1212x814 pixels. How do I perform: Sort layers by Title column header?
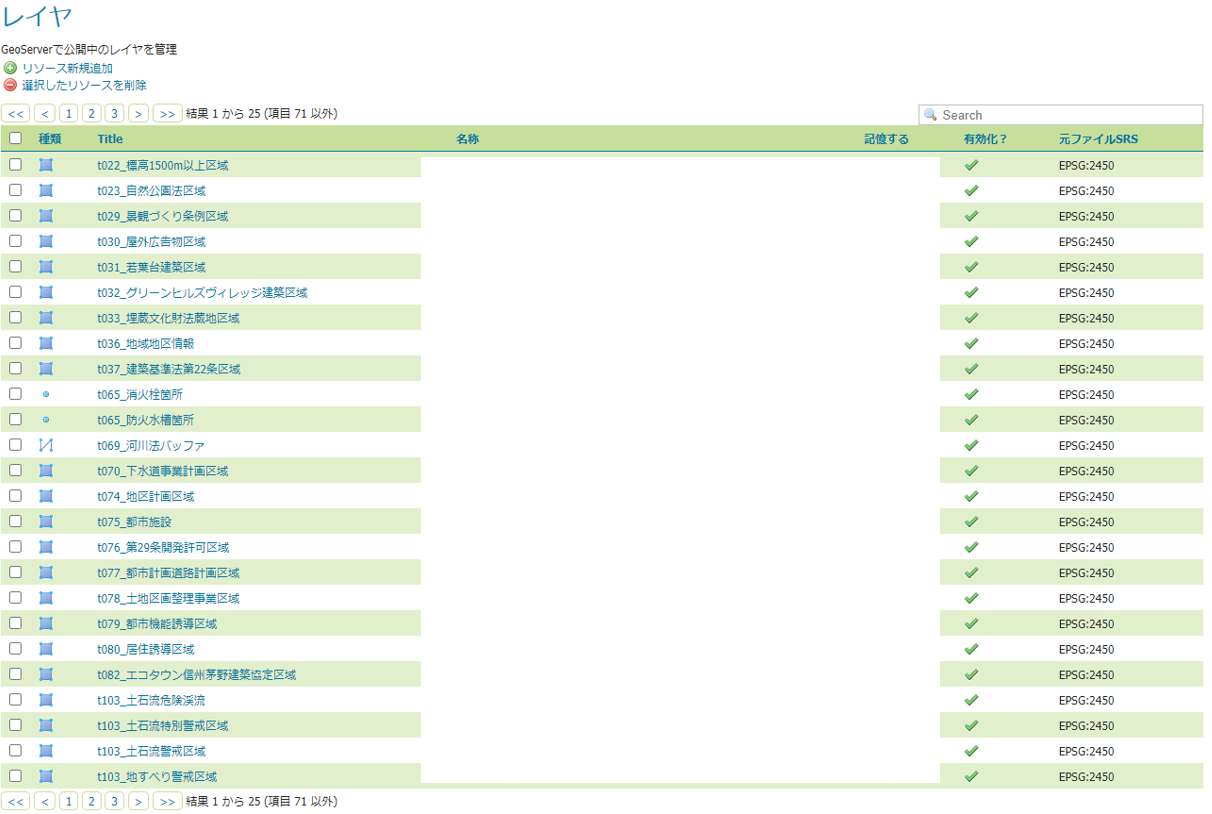coord(110,139)
